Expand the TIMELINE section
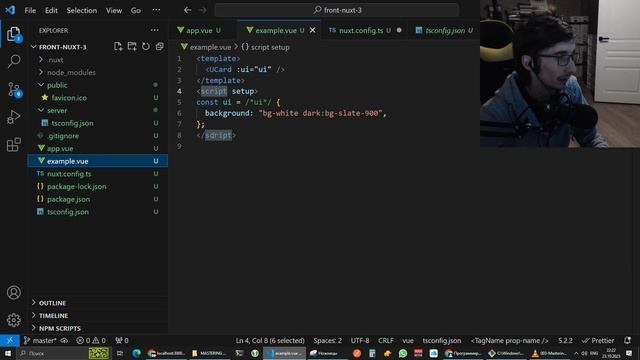This screenshot has height=360, width=640. coord(53,316)
